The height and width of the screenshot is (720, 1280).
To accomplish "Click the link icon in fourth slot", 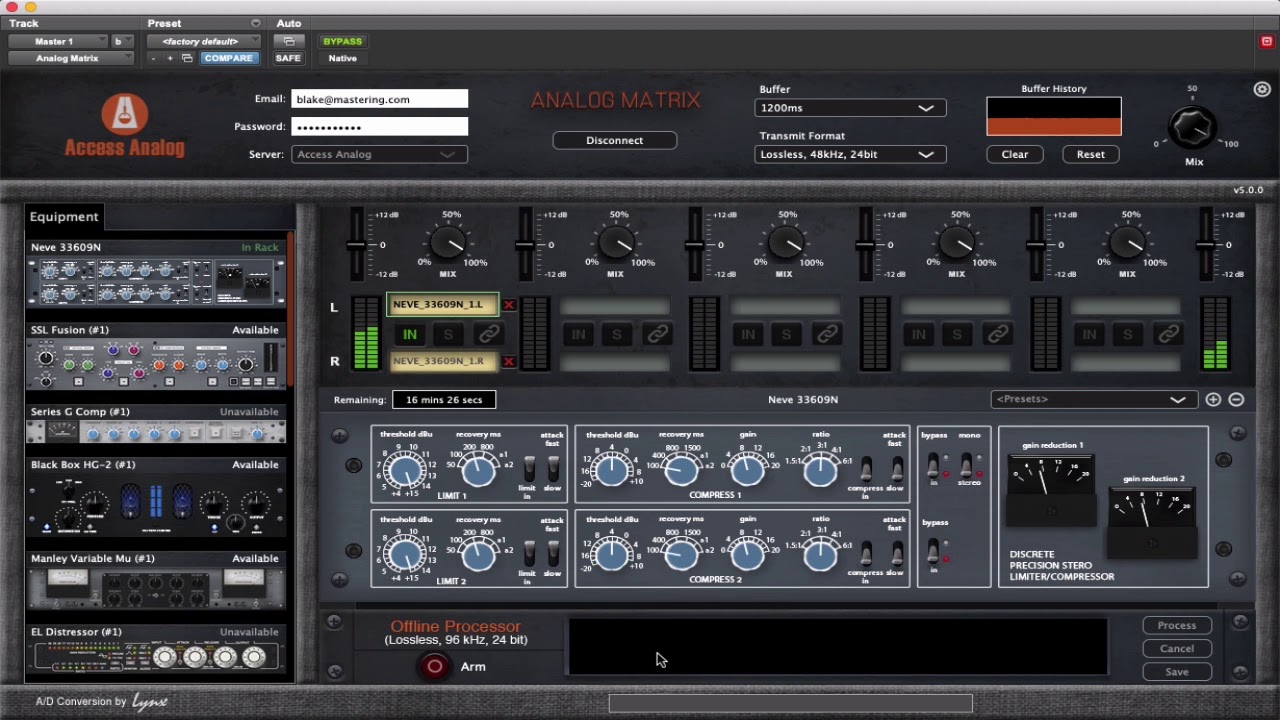I will coord(997,334).
